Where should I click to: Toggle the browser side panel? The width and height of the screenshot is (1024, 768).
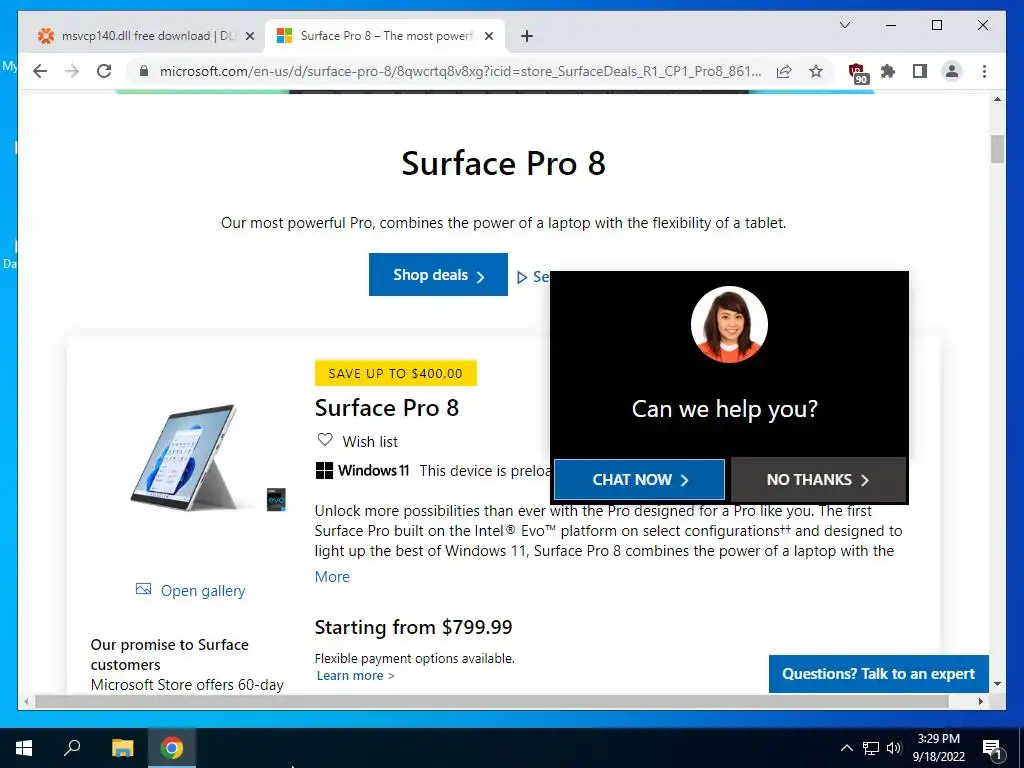point(920,71)
